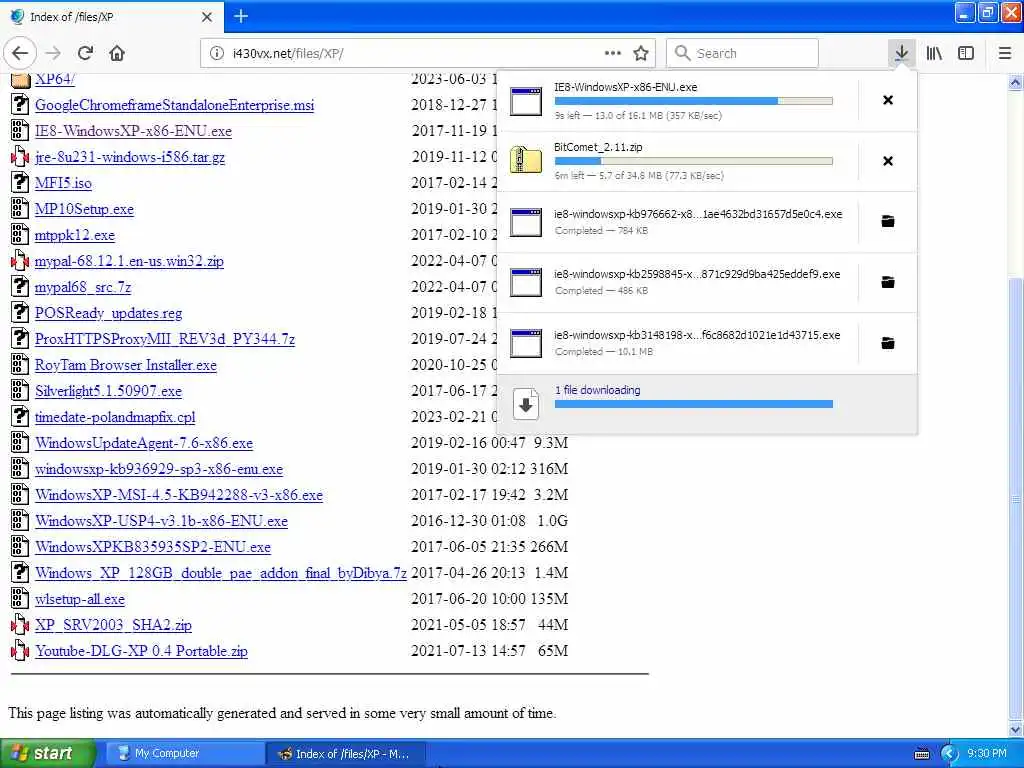This screenshot has height=768, width=1024.
Task: Download mypal68_src.7z
Action: (x=83, y=287)
